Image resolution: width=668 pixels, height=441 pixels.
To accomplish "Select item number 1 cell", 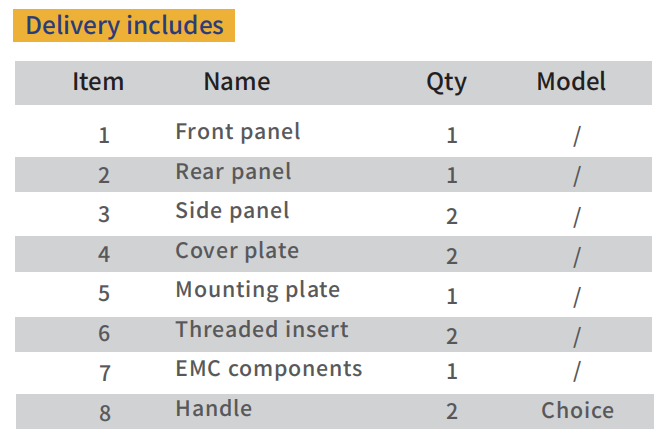I will [x=104, y=136].
